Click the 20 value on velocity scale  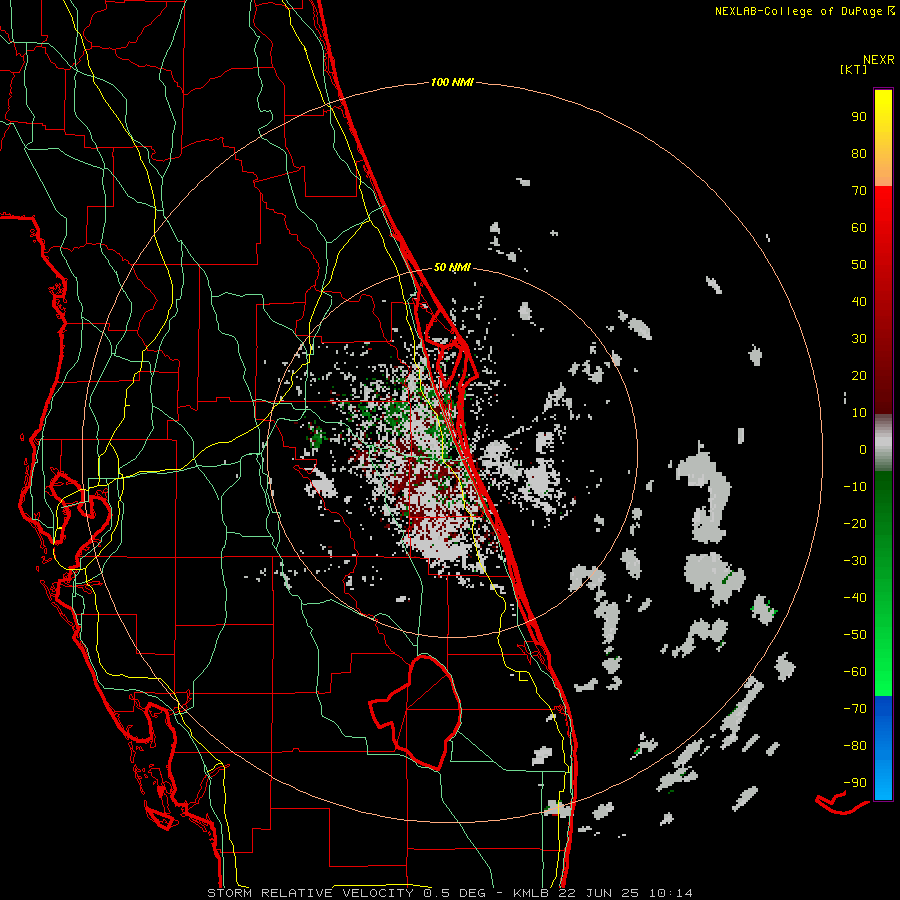coord(859,376)
